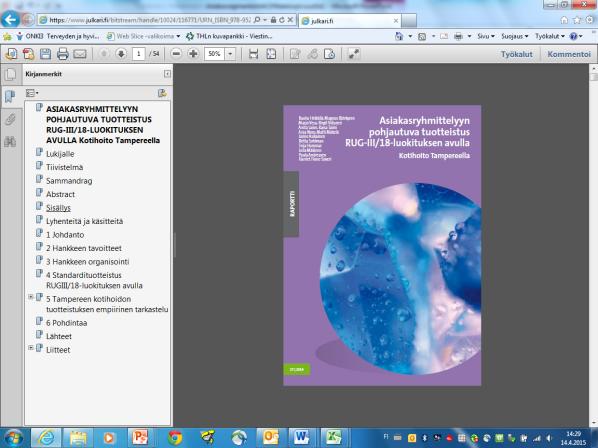
Task: Toggle full-screen reading mode icon
Action: 354,54
